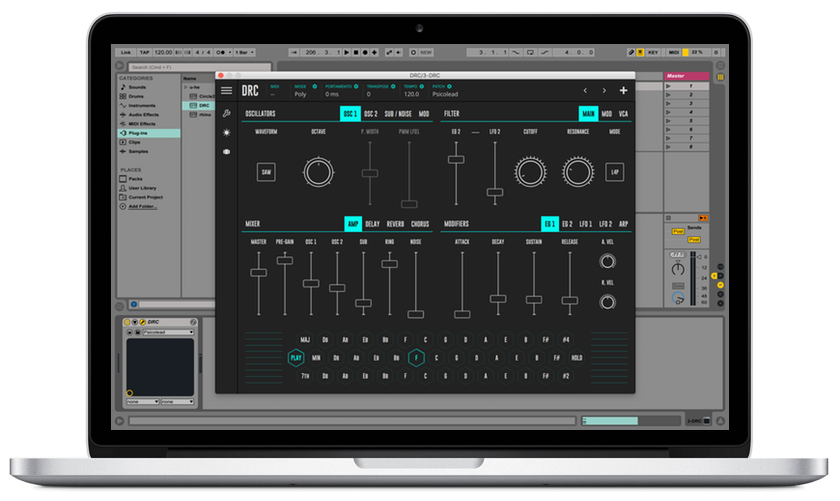Toggle MIDI mapping mode in Ableton
The width and height of the screenshot is (840, 501).
point(674,53)
